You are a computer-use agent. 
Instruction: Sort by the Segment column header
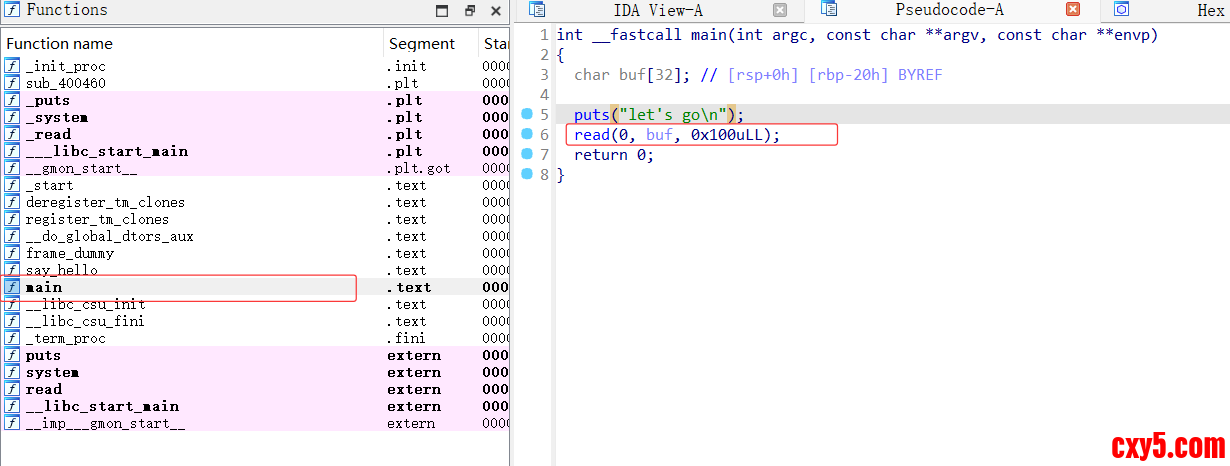click(421, 43)
